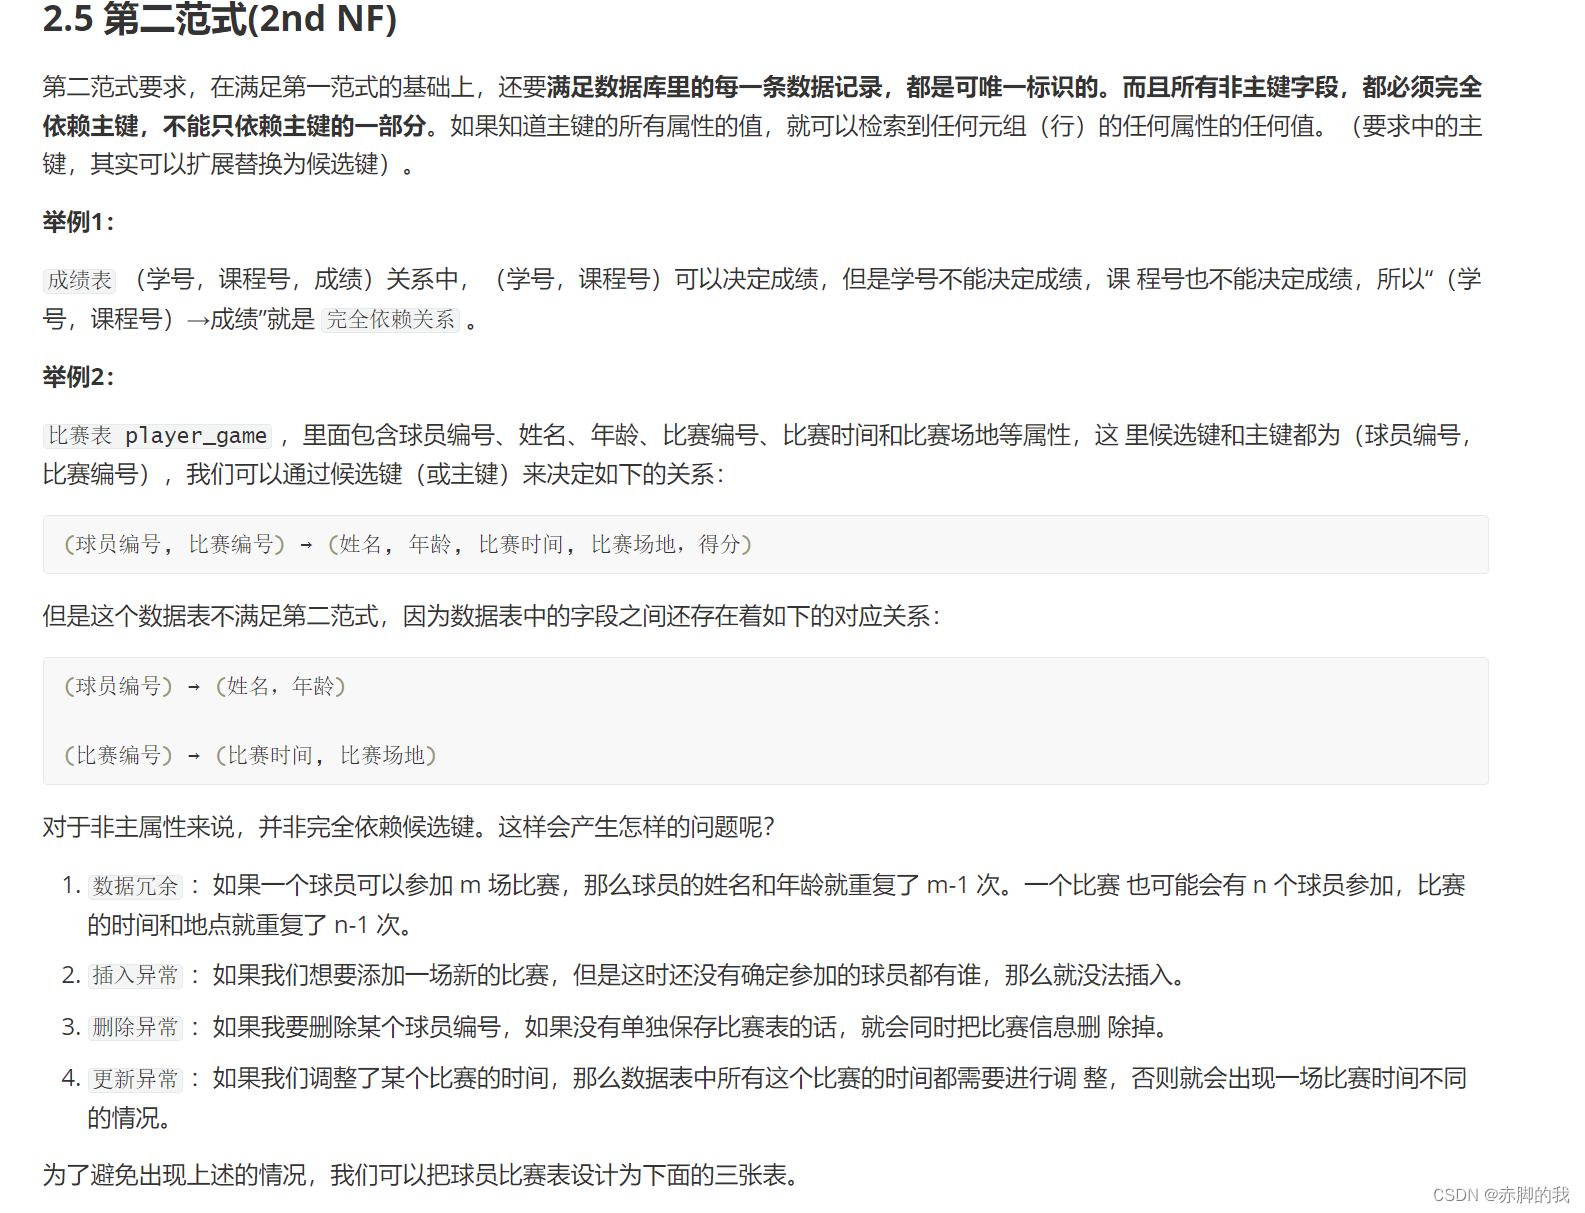Click the label "举例2:"
The width and height of the screenshot is (1585, 1213).
(x=78, y=377)
